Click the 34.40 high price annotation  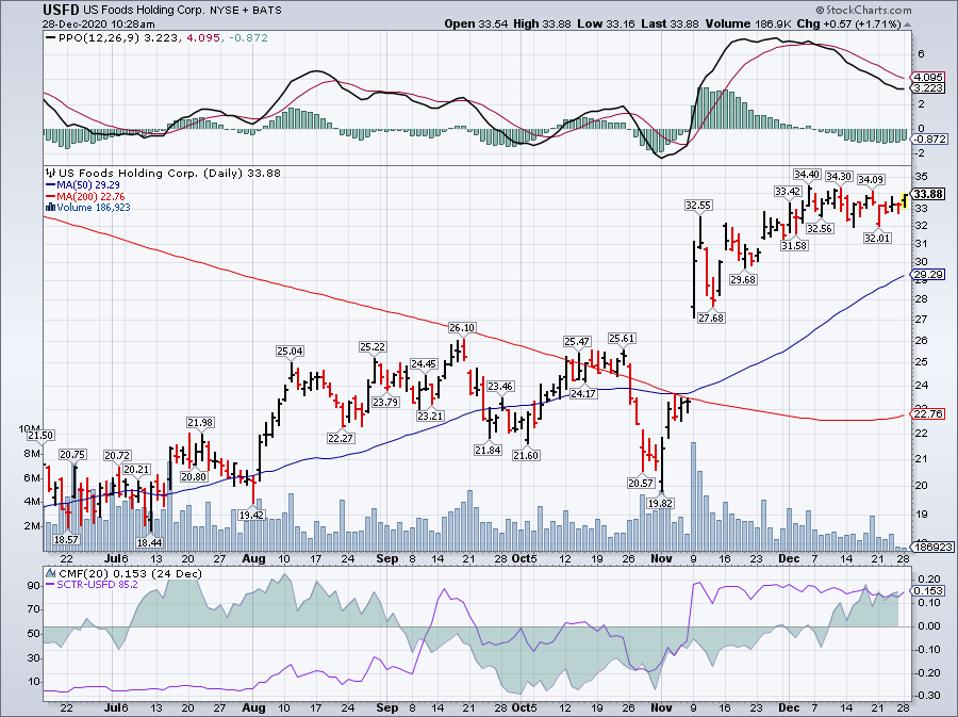806,174
